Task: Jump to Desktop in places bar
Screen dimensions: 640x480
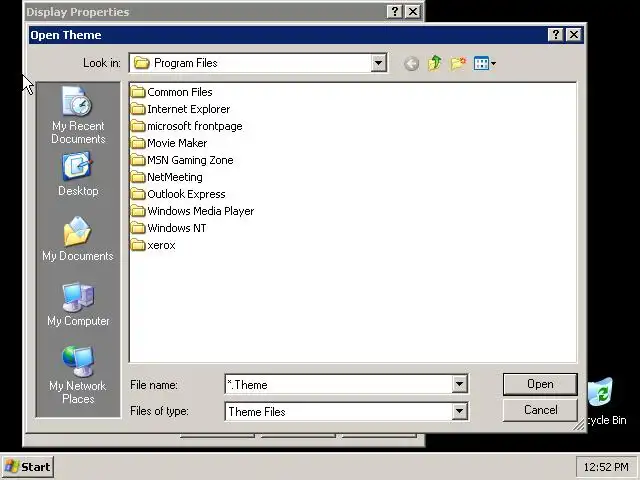Action: point(78,174)
